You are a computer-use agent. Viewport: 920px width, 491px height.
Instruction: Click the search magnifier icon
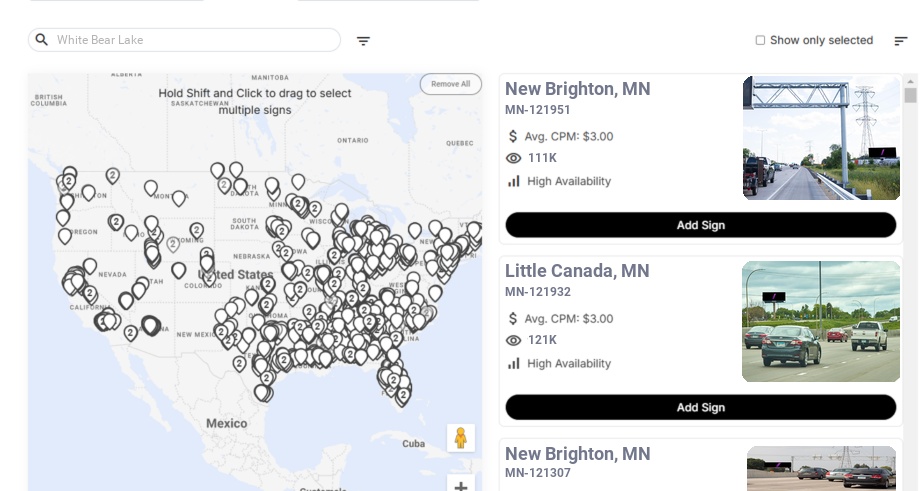(x=42, y=40)
